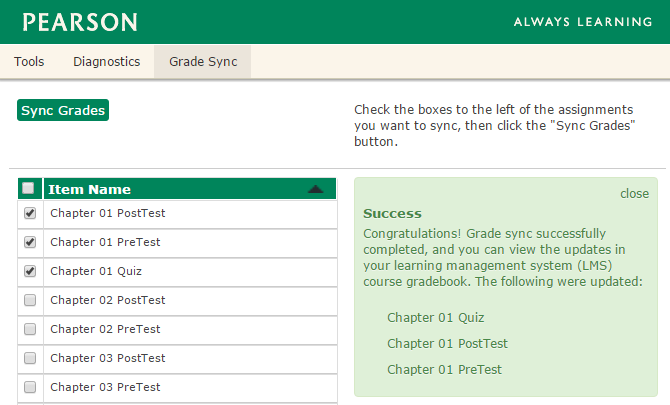Check the Chapter 02 PostTest checkbox
670x405 pixels.
click(x=30, y=300)
